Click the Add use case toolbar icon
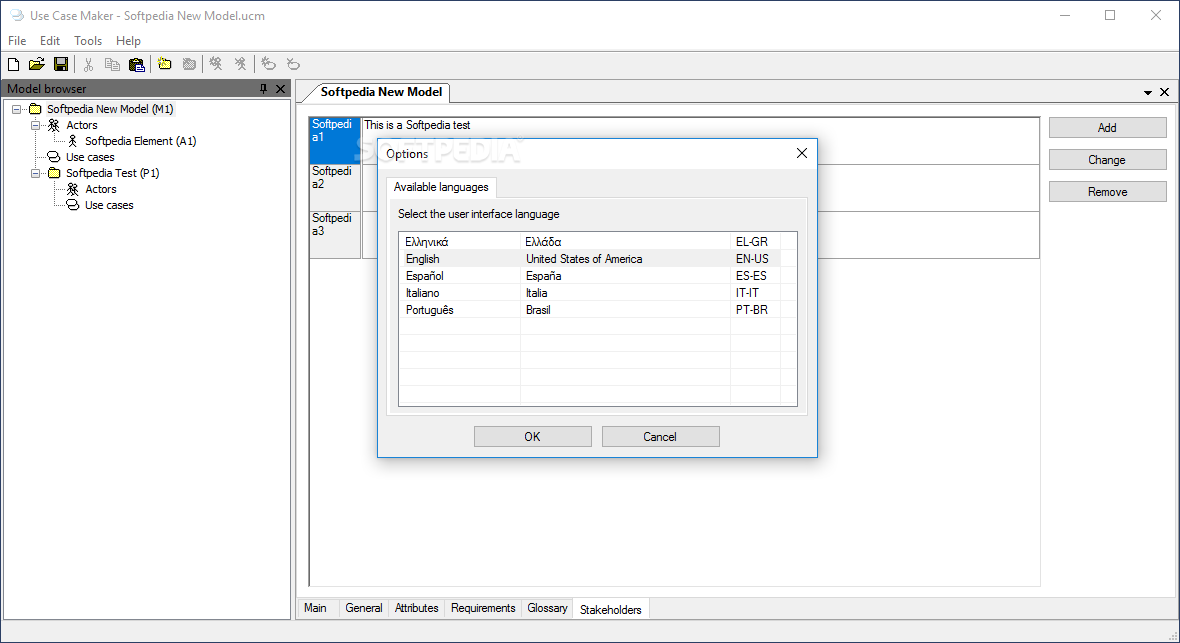This screenshot has height=643, width=1180. pyautogui.click(x=269, y=65)
